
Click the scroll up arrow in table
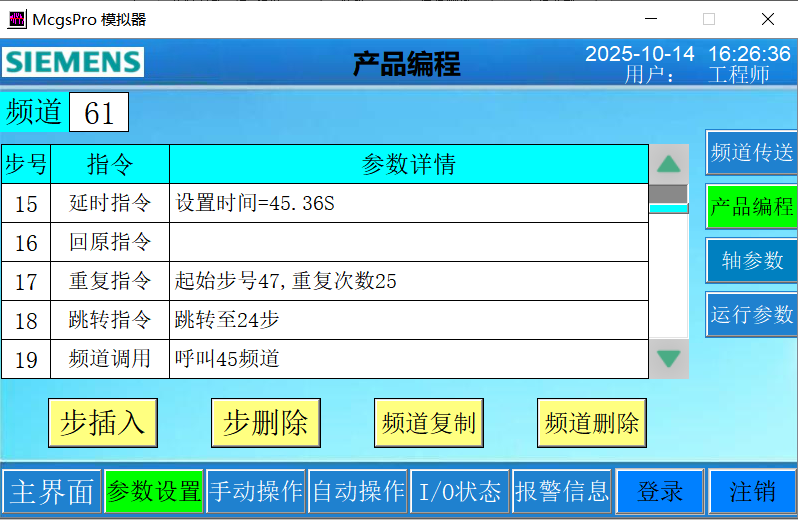(668, 164)
